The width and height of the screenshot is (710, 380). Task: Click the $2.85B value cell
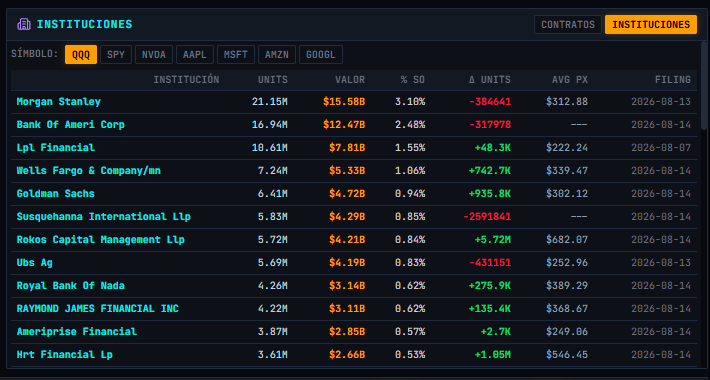[x=347, y=332]
